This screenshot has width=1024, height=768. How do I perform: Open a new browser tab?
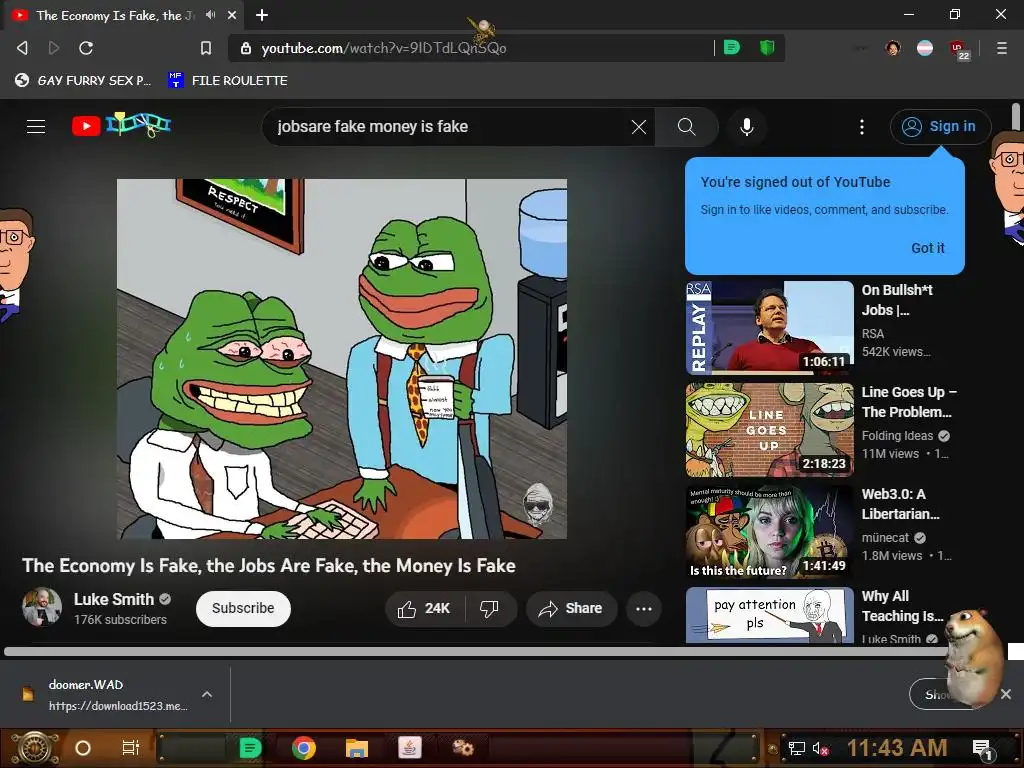[x=262, y=14]
